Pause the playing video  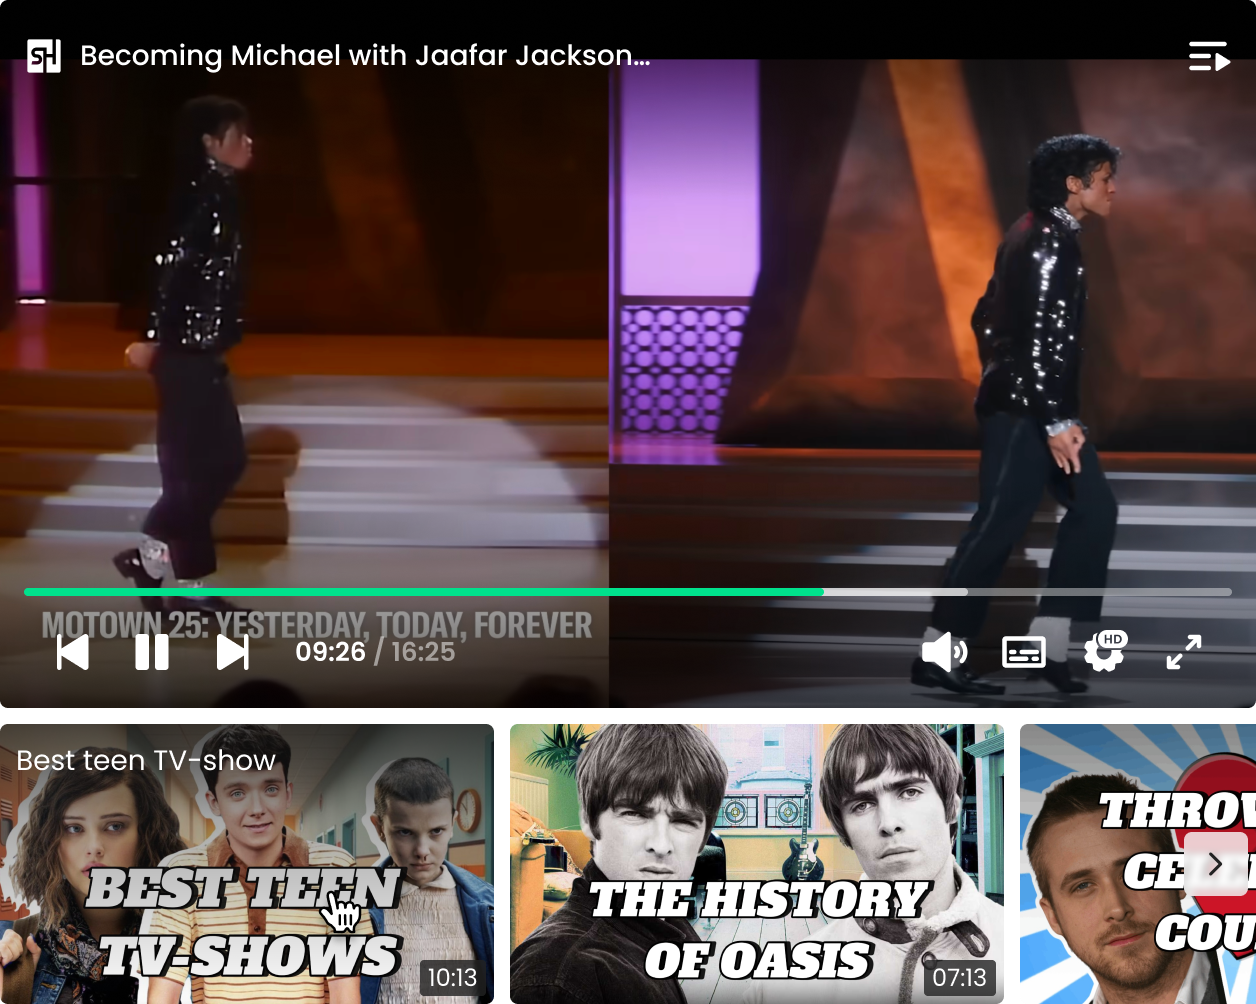(x=152, y=652)
